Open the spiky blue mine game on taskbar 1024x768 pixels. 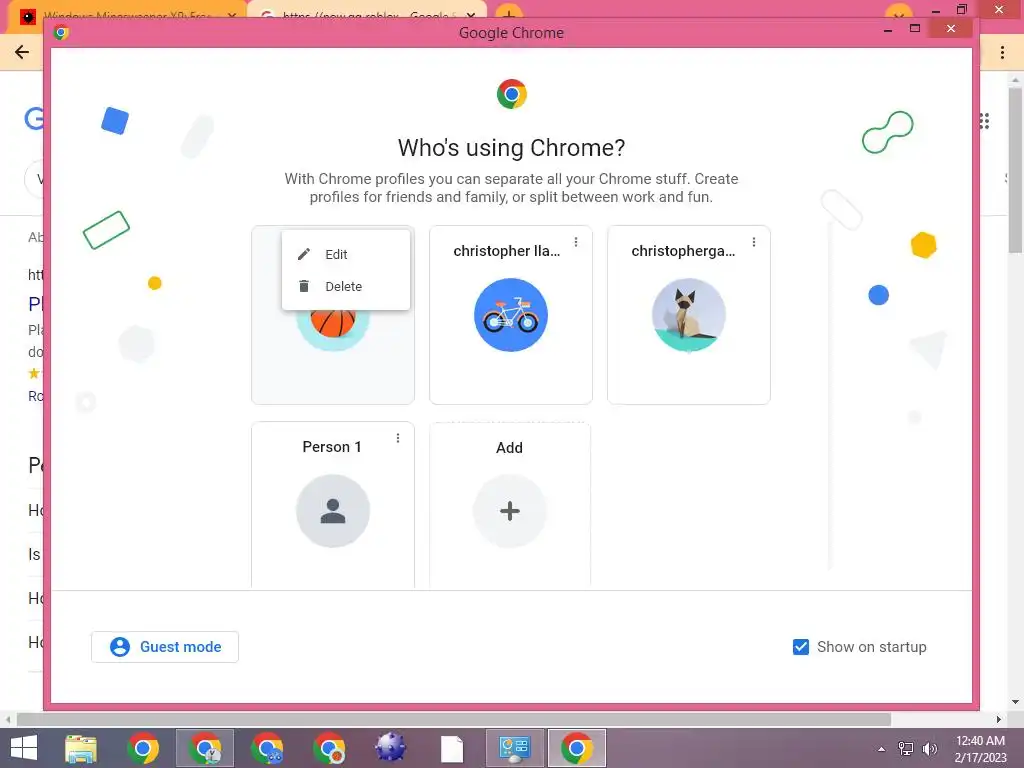tap(391, 748)
